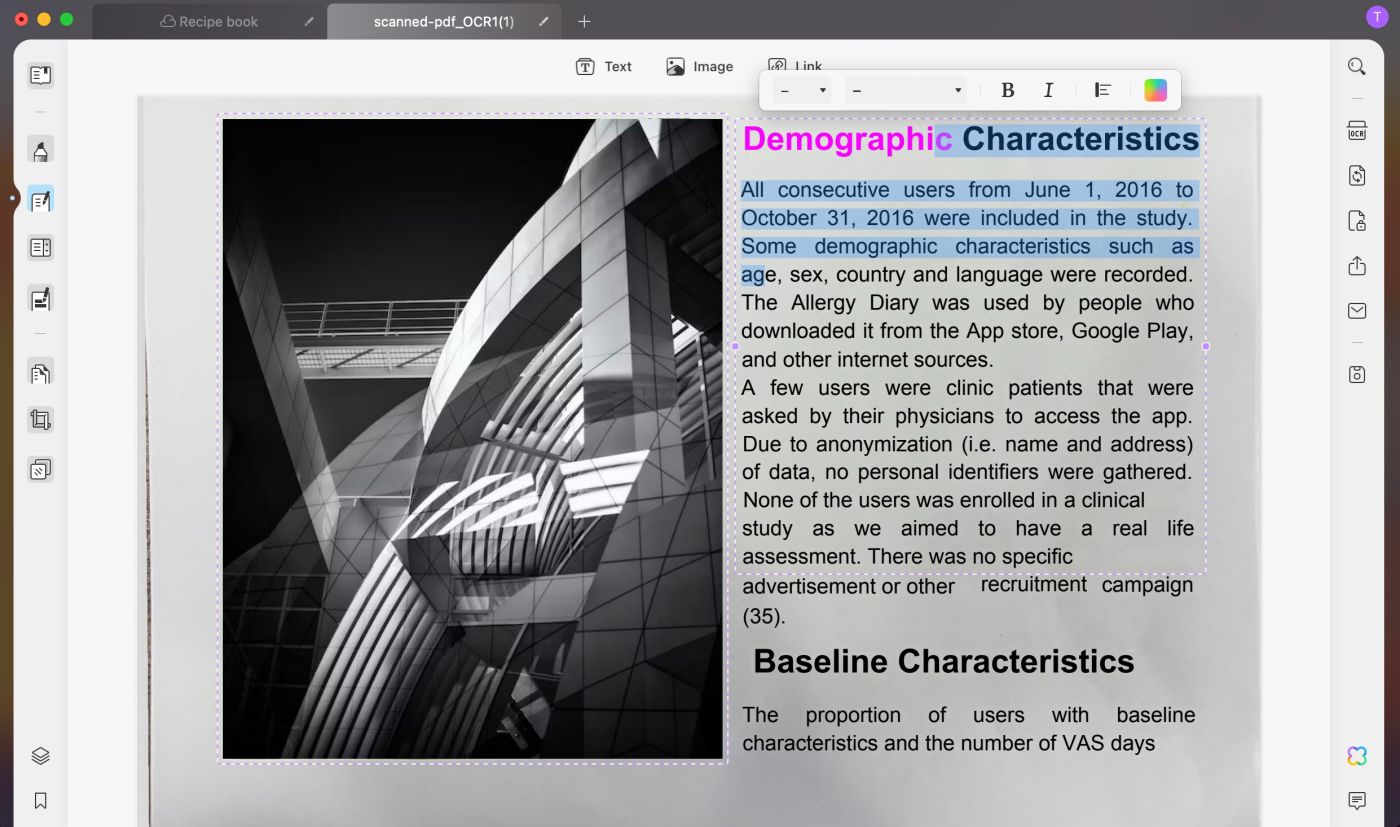Toggle bold formatting

[1008, 90]
